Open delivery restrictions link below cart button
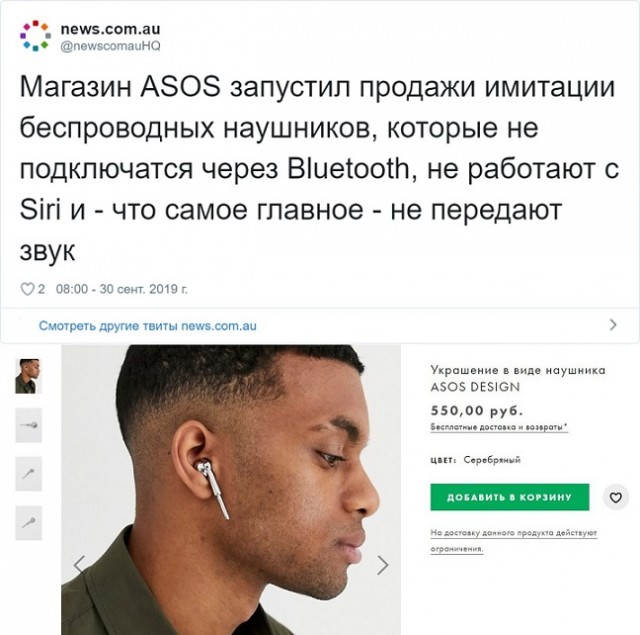This screenshot has width=640, height=635. tap(513, 541)
